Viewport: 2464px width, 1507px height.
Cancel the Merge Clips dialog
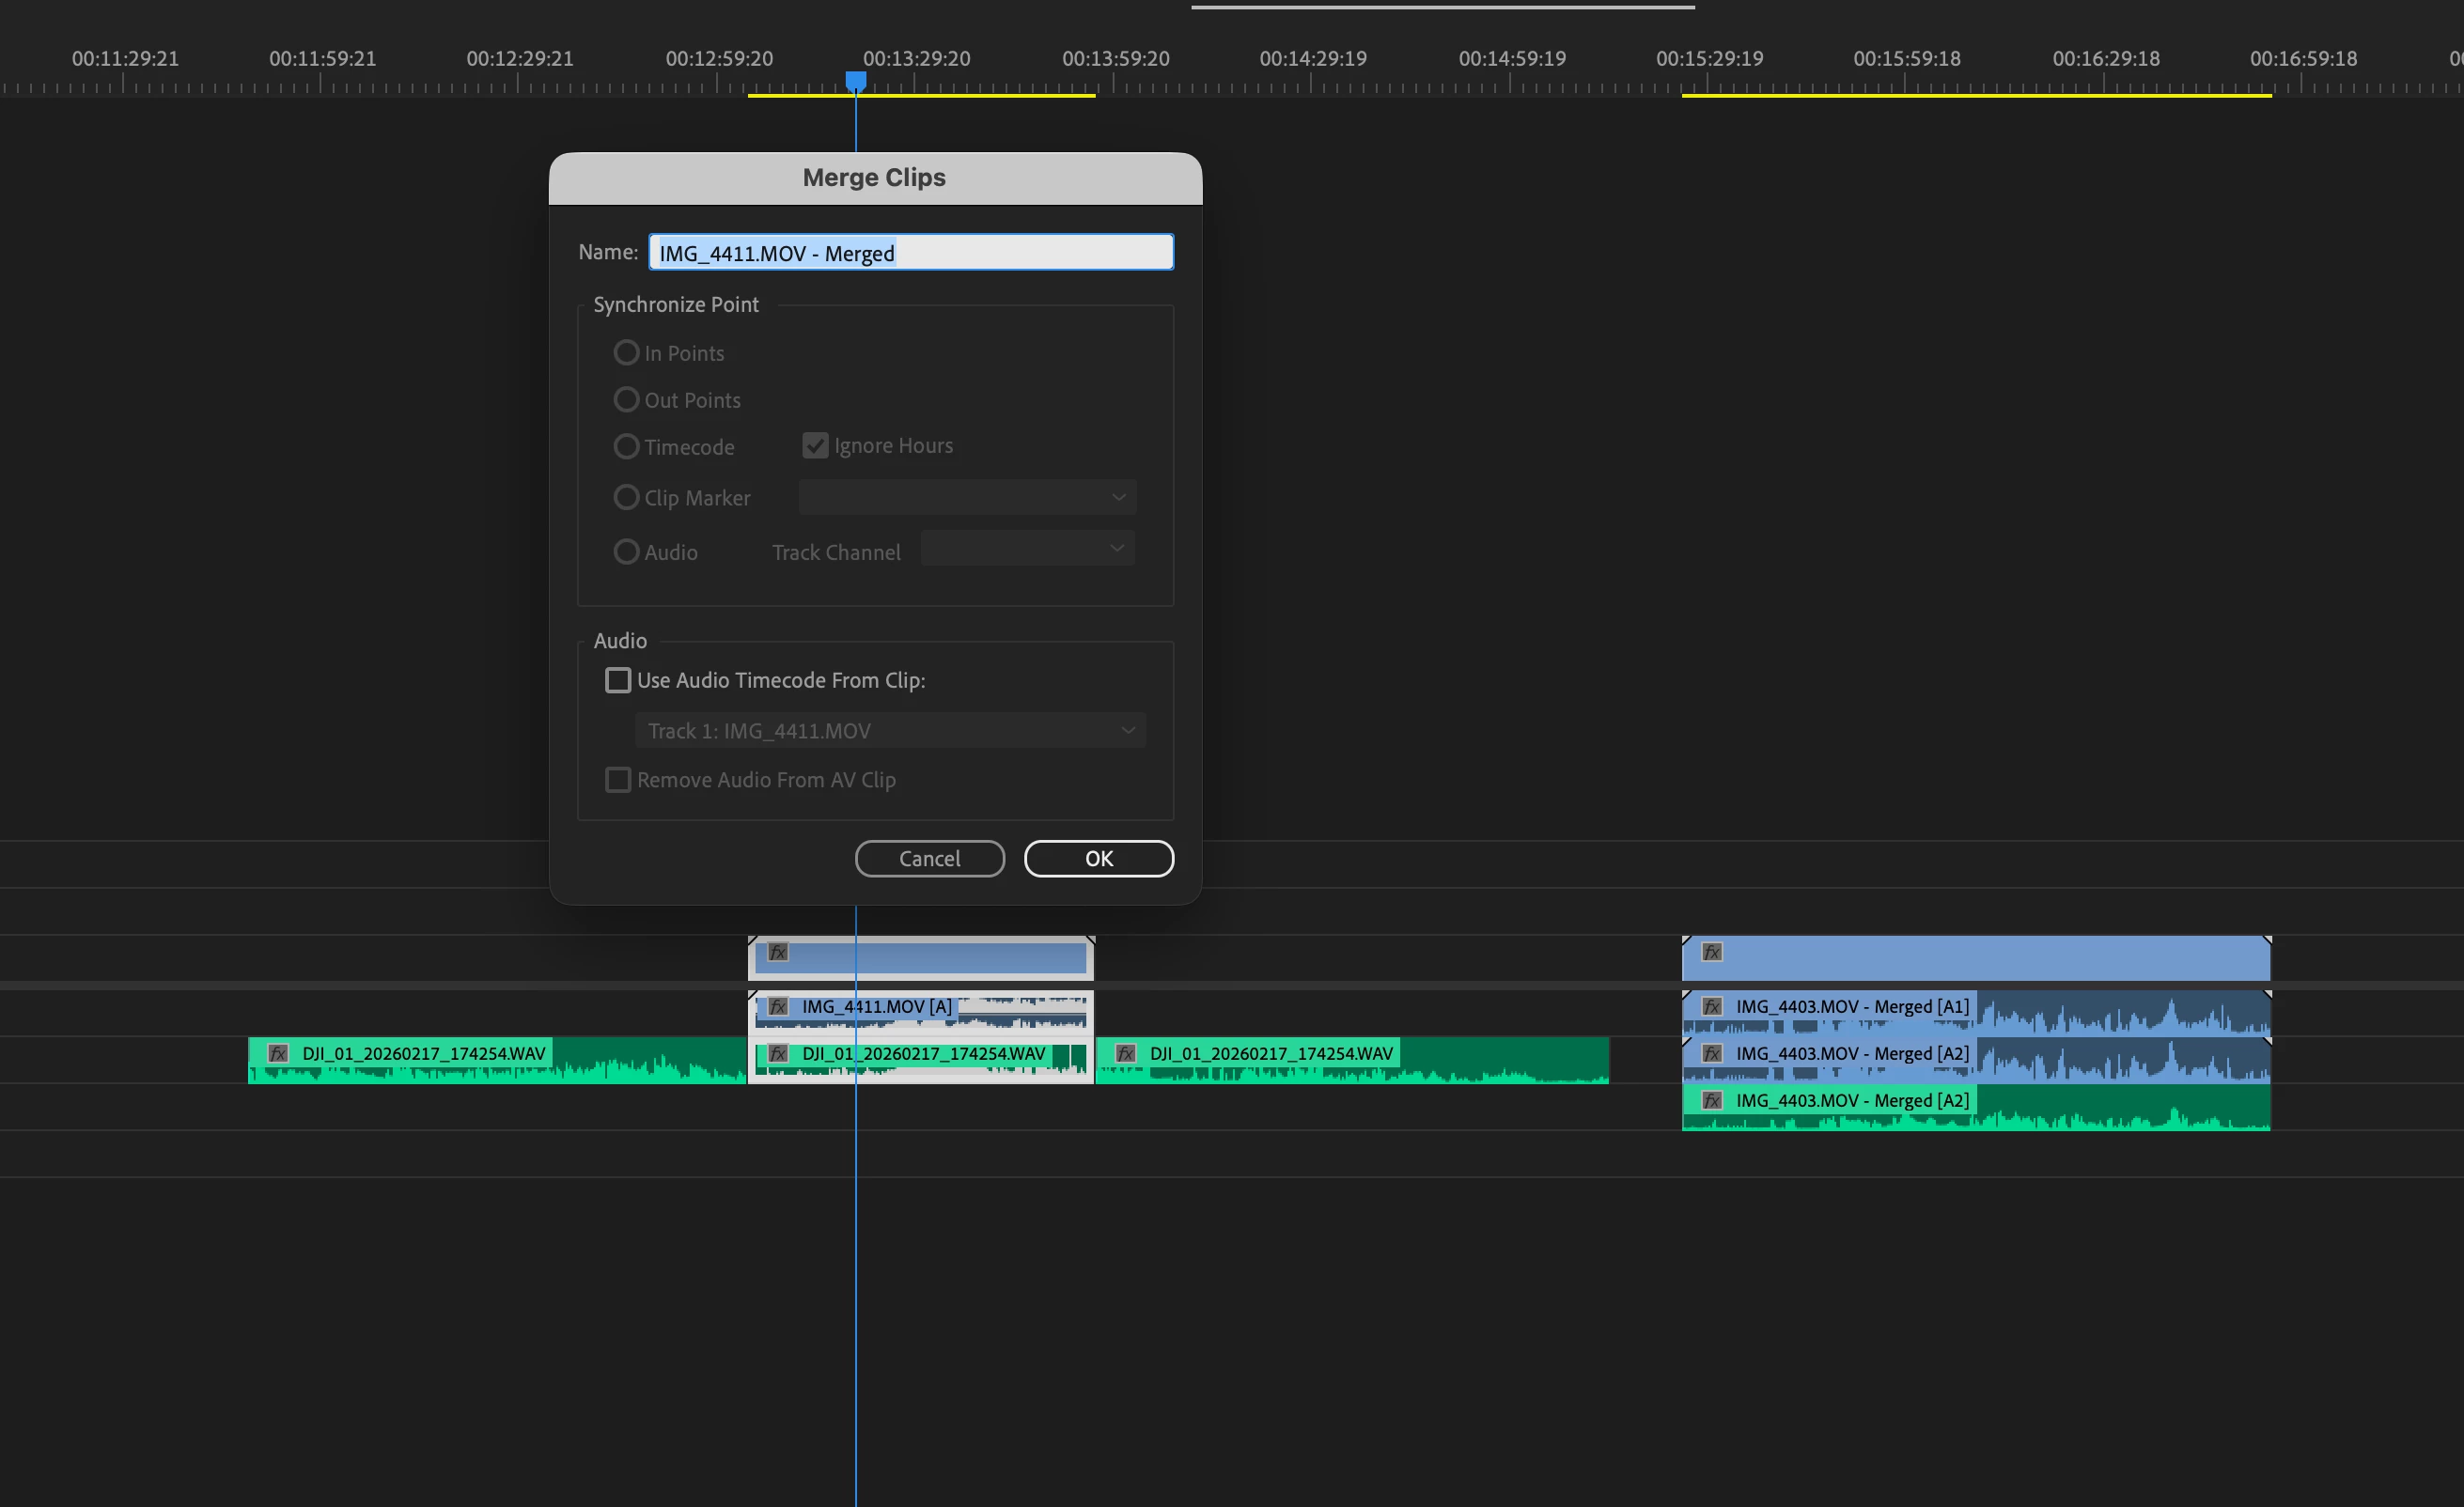929,858
